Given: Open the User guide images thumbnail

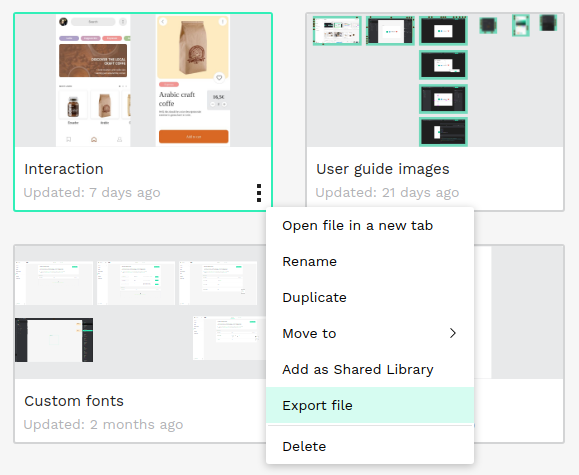Looking at the screenshot, I should point(435,81).
